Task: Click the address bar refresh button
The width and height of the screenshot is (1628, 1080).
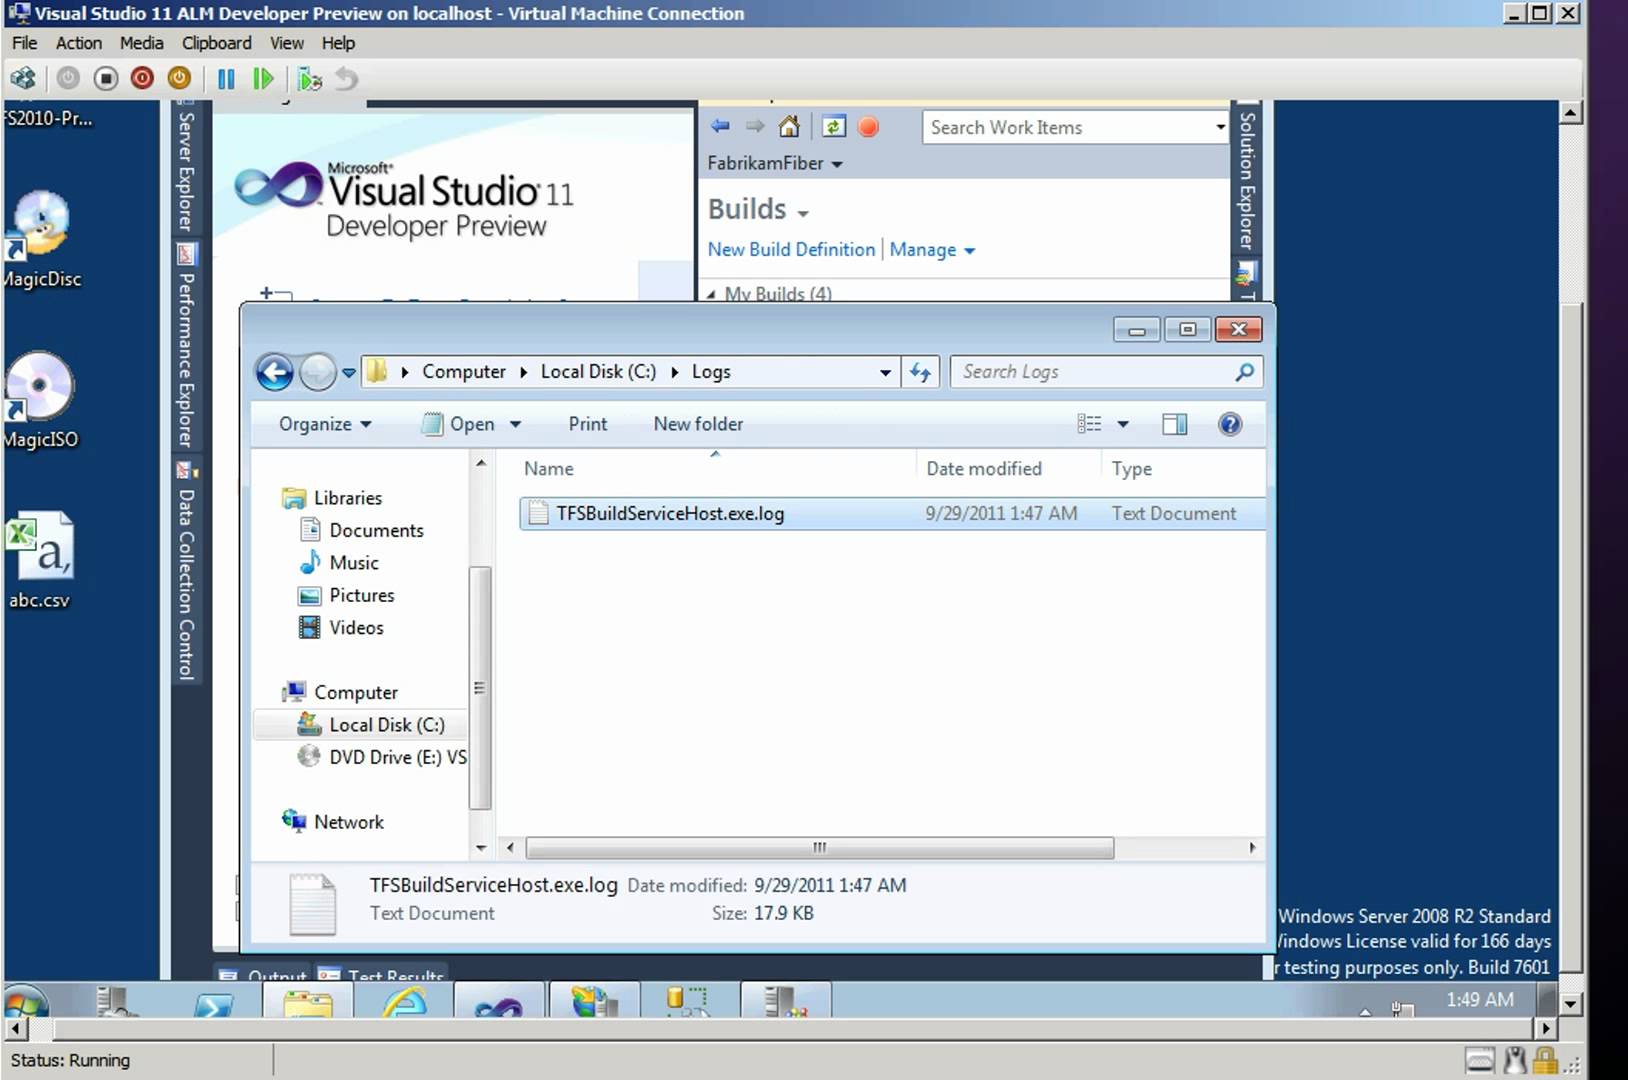Action: [920, 372]
